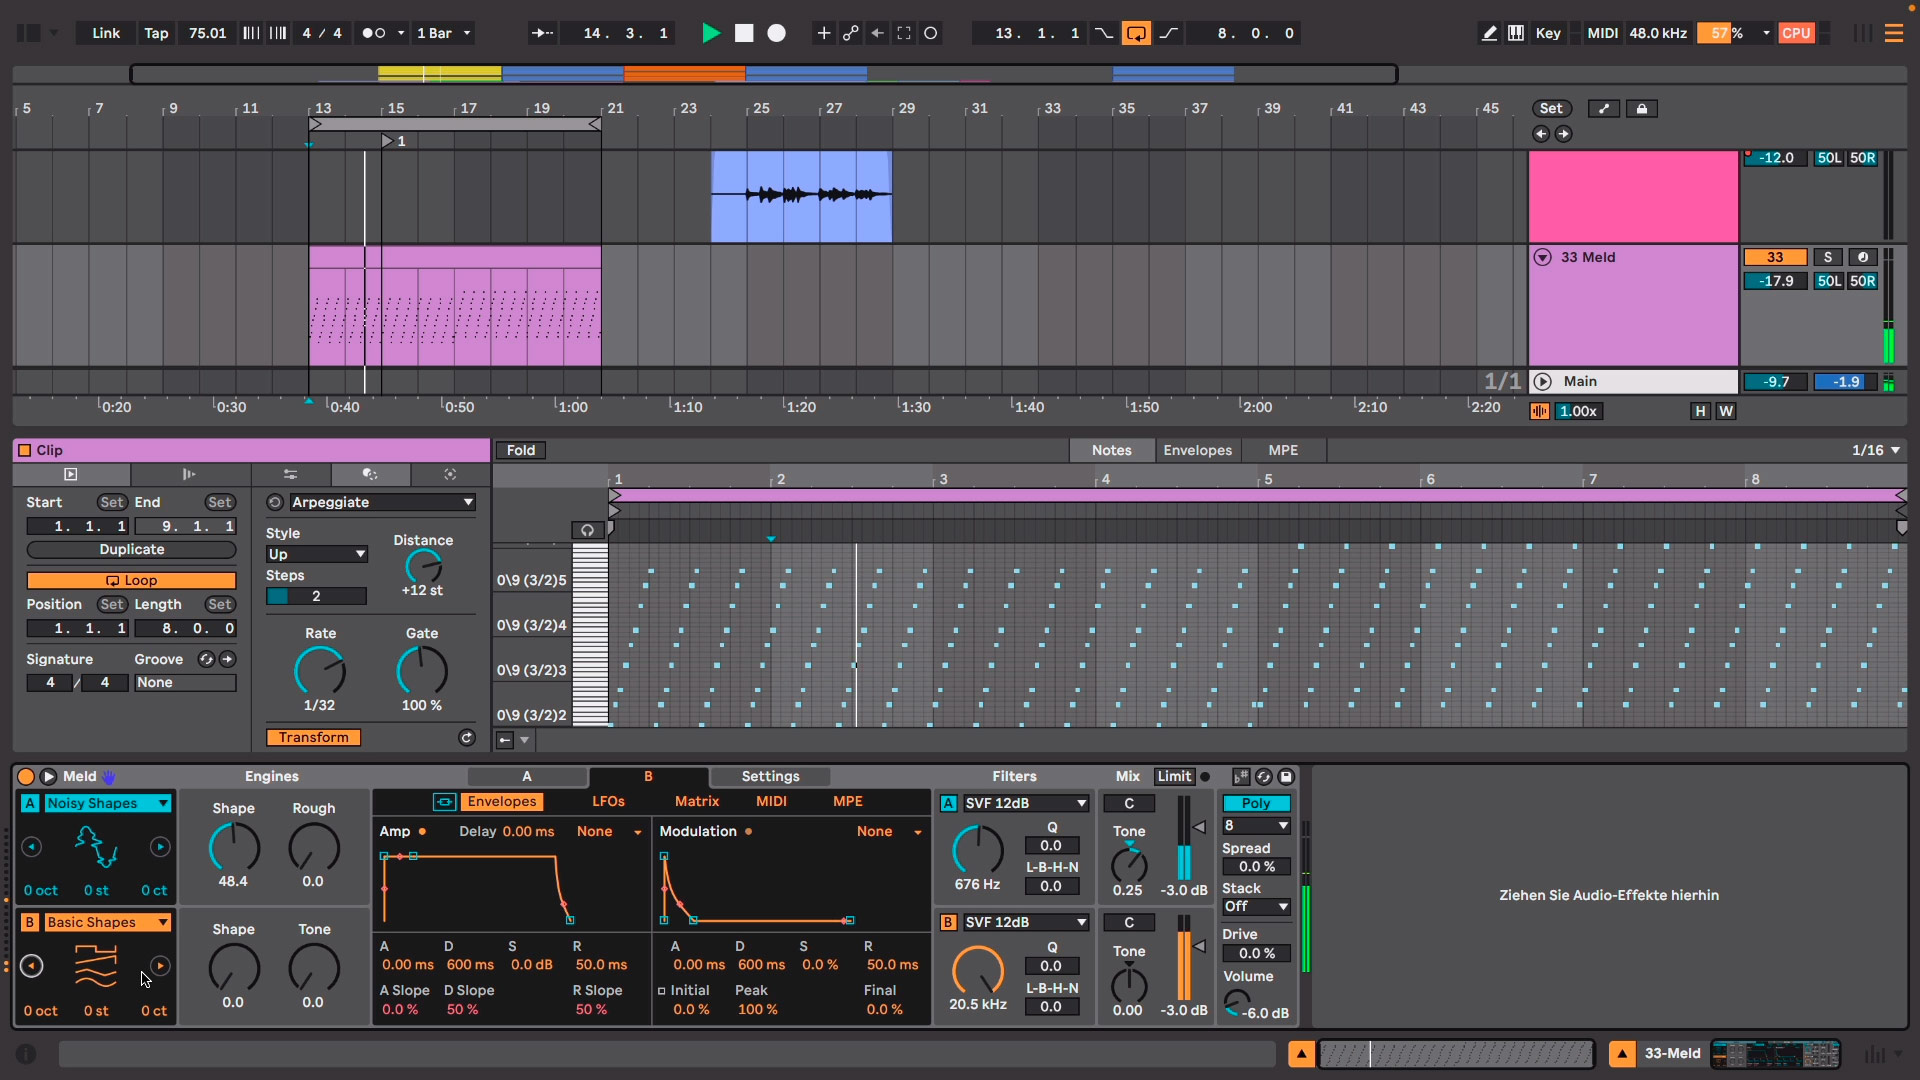Click the CPU load indicator
1920x1080 pixels.
pyautogui.click(x=1796, y=33)
